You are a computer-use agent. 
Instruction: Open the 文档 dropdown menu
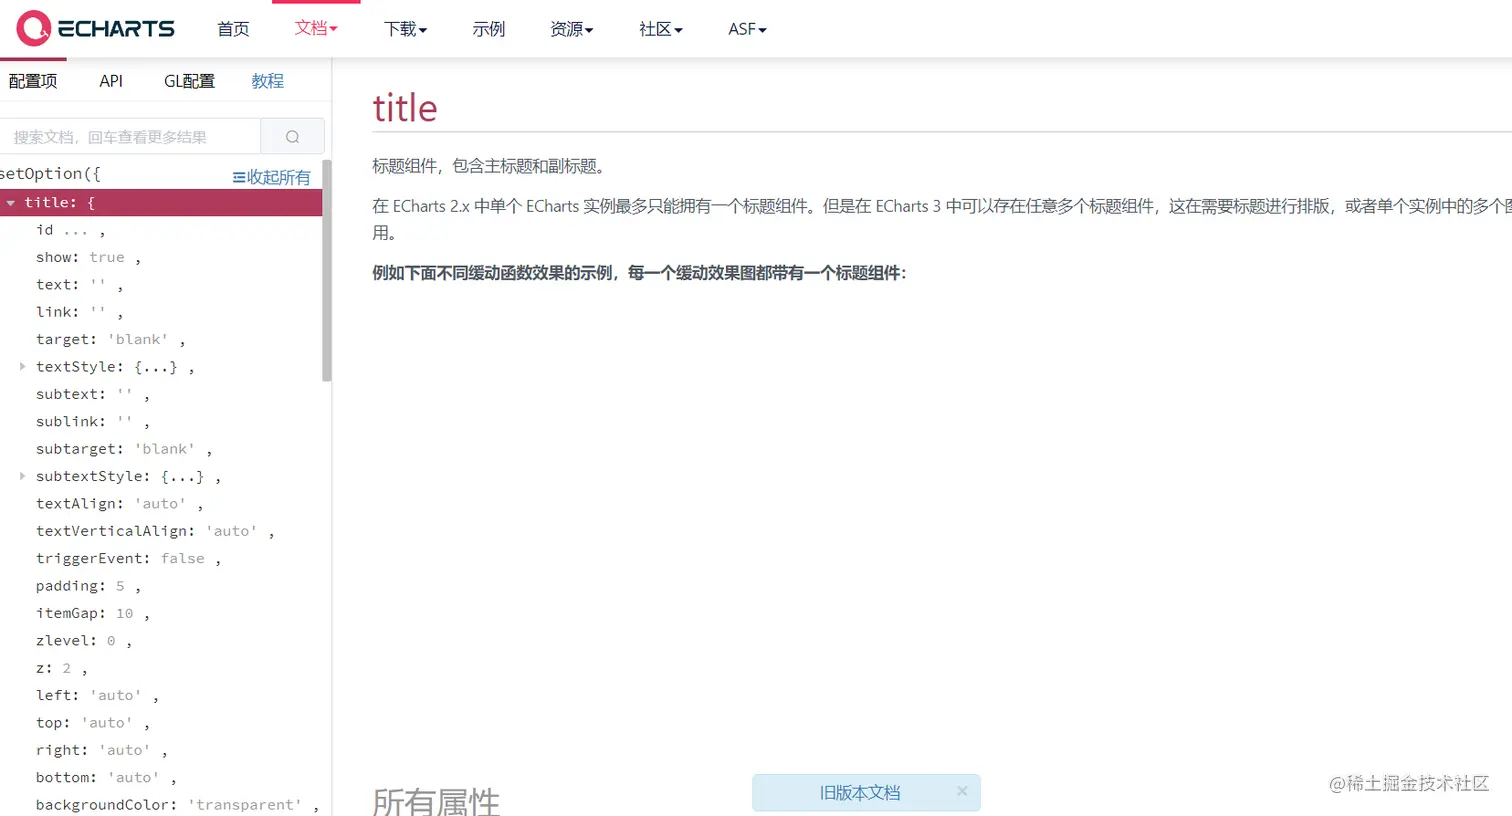(316, 28)
